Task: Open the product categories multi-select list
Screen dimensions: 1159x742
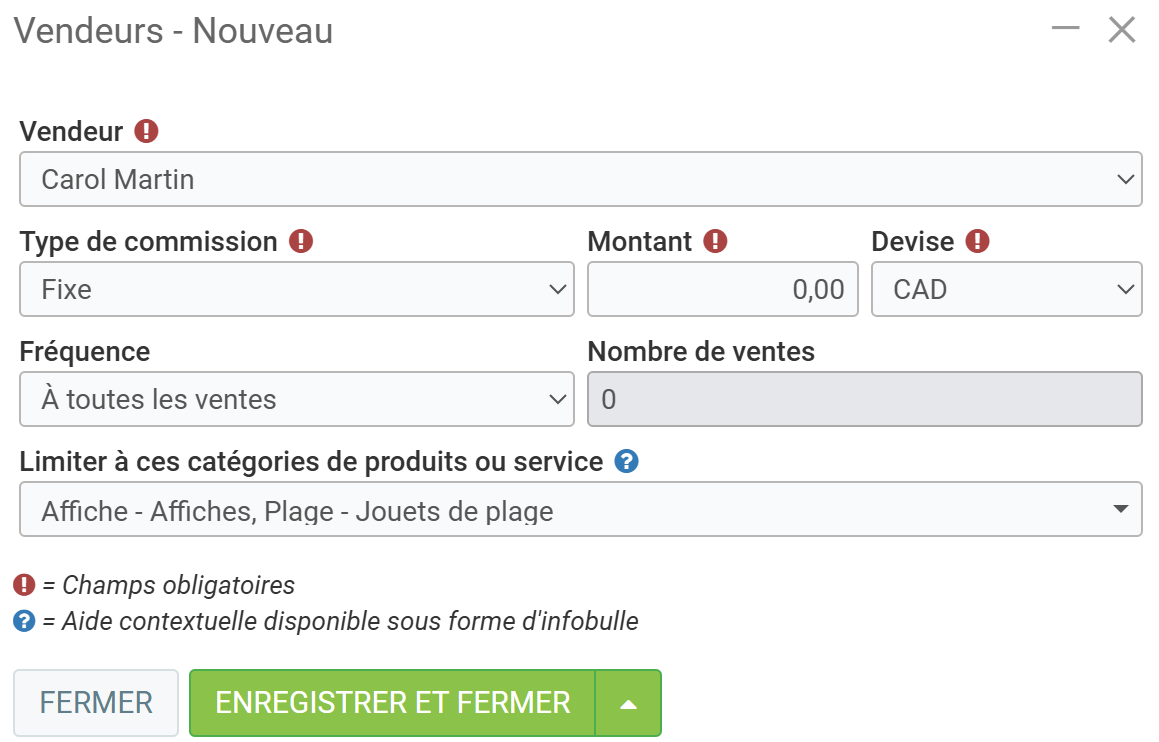Action: point(580,510)
